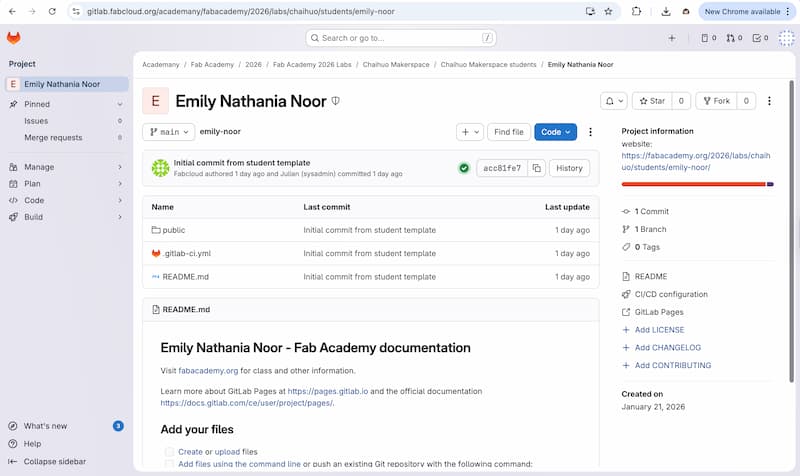800x476 pixels.
Task: Fork the project
Action: (716, 101)
